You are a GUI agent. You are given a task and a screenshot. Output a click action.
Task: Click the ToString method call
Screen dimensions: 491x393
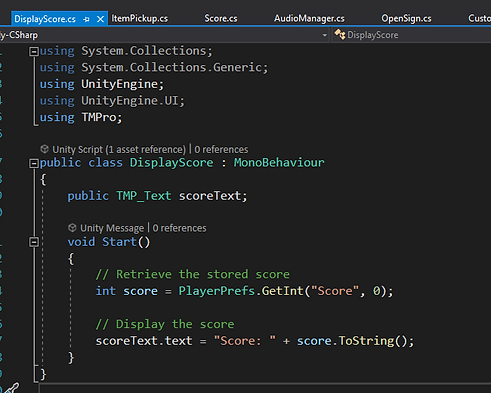[366, 341]
